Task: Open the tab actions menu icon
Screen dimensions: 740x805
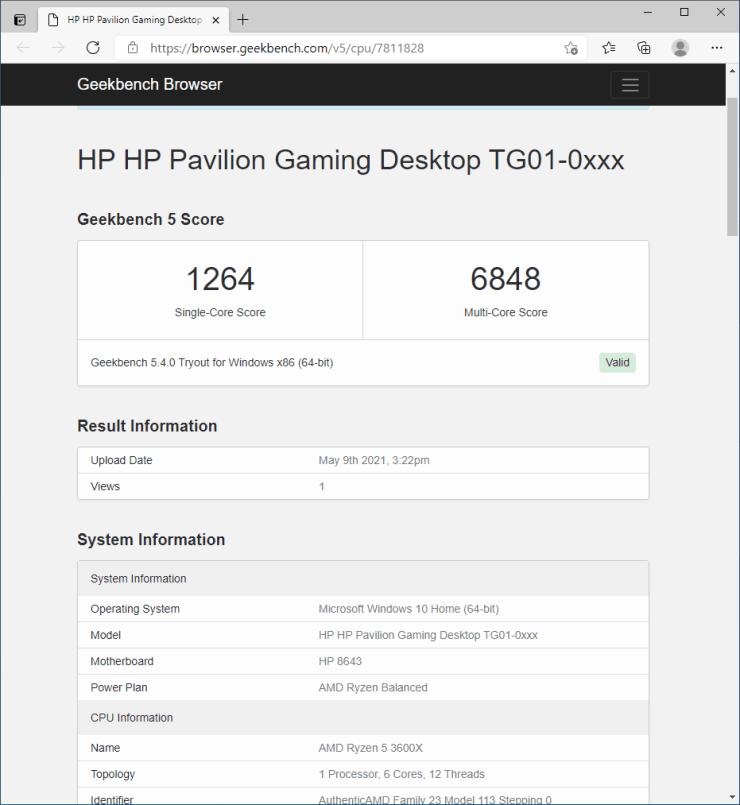Action: click(20, 20)
